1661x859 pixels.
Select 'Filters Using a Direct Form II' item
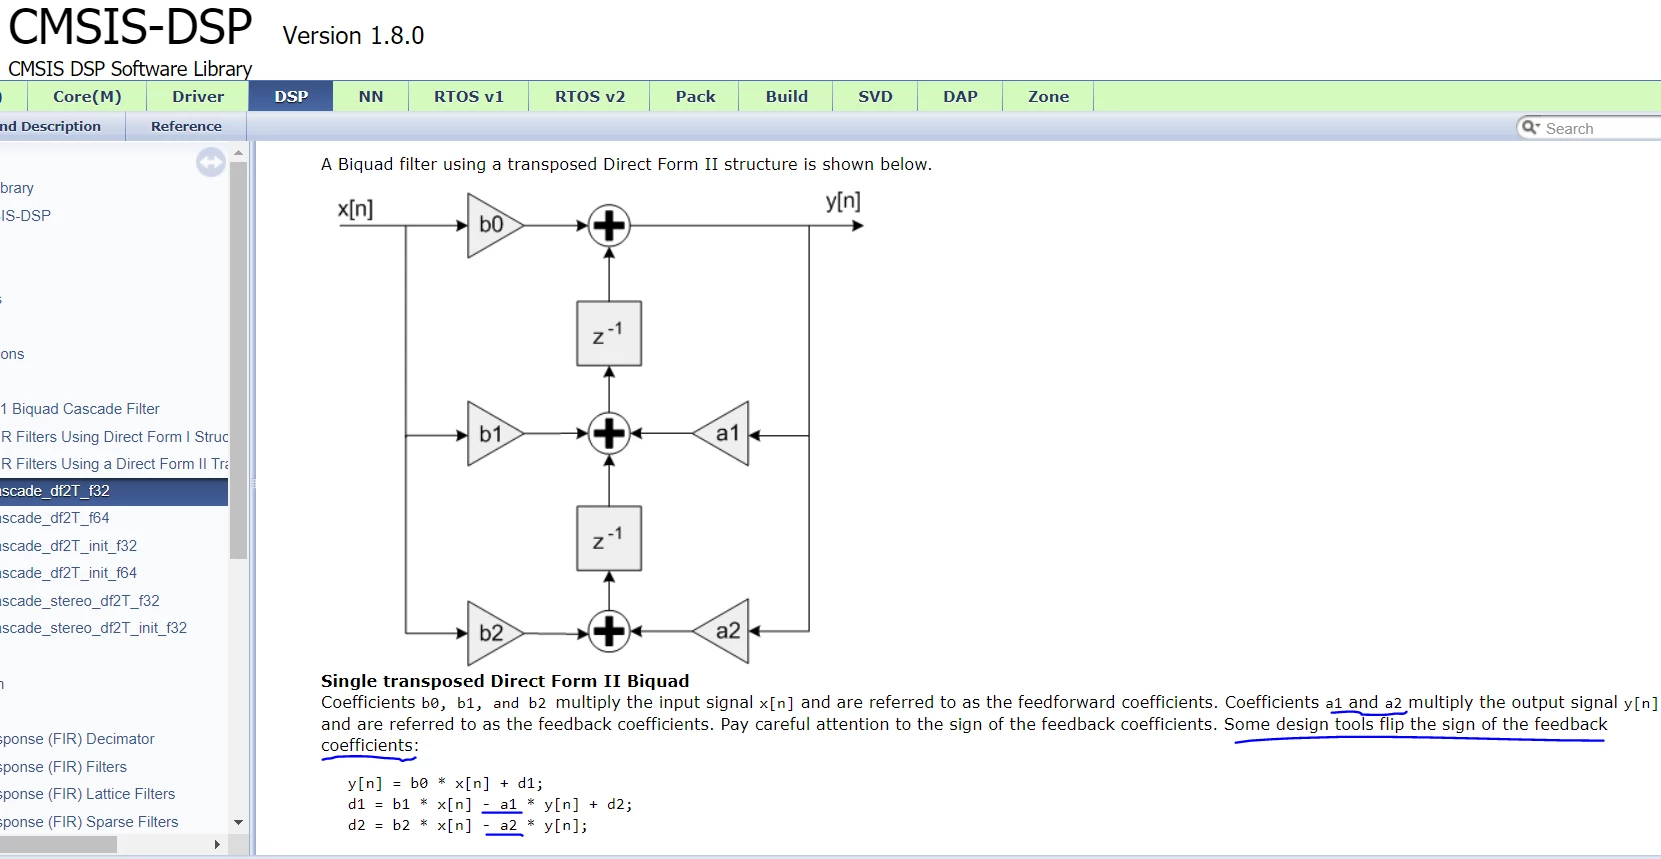[x=114, y=464]
